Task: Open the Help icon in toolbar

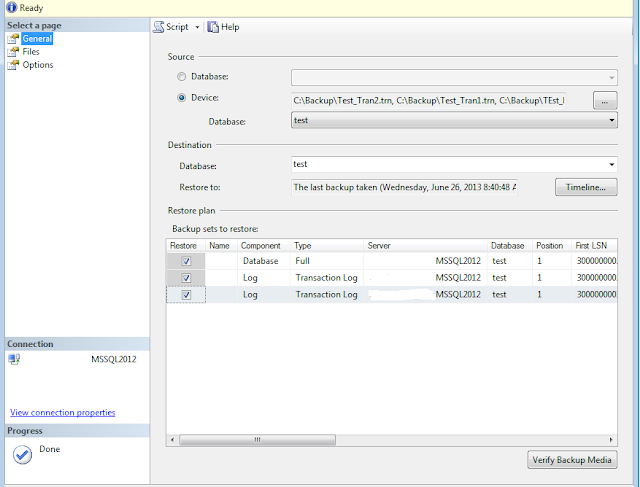Action: click(213, 27)
